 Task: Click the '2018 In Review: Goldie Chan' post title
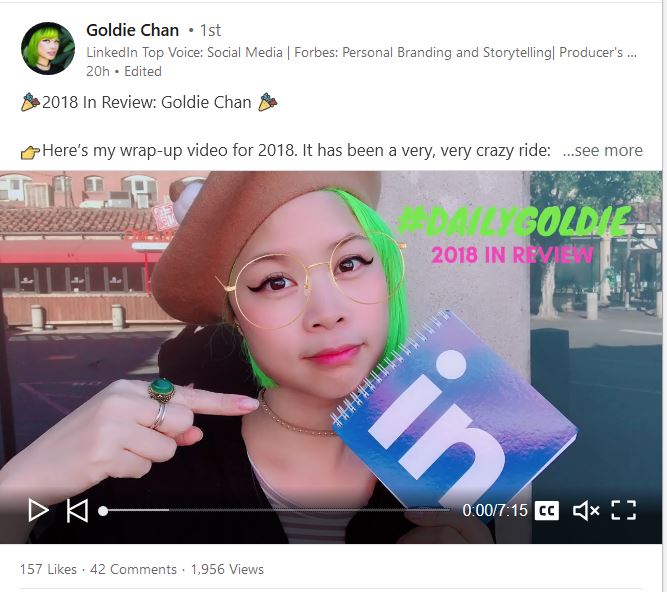[147, 102]
